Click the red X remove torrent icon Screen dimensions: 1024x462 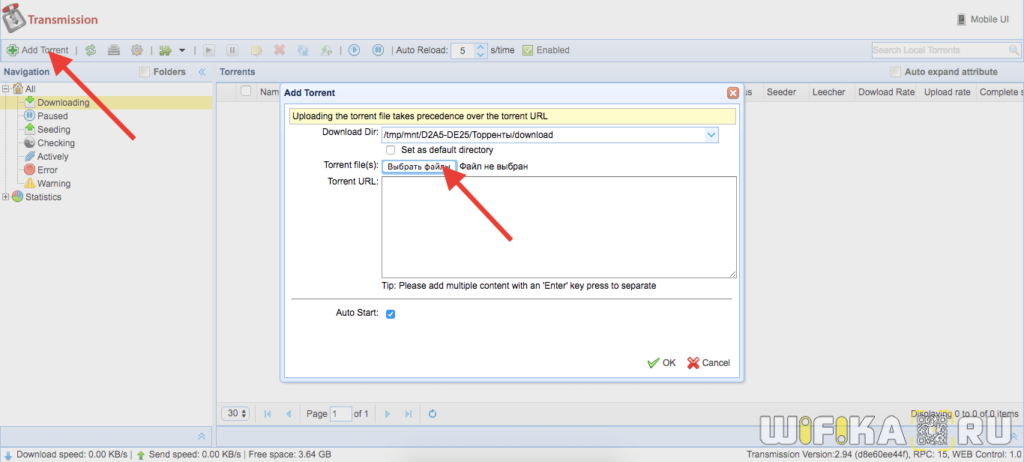pos(280,50)
